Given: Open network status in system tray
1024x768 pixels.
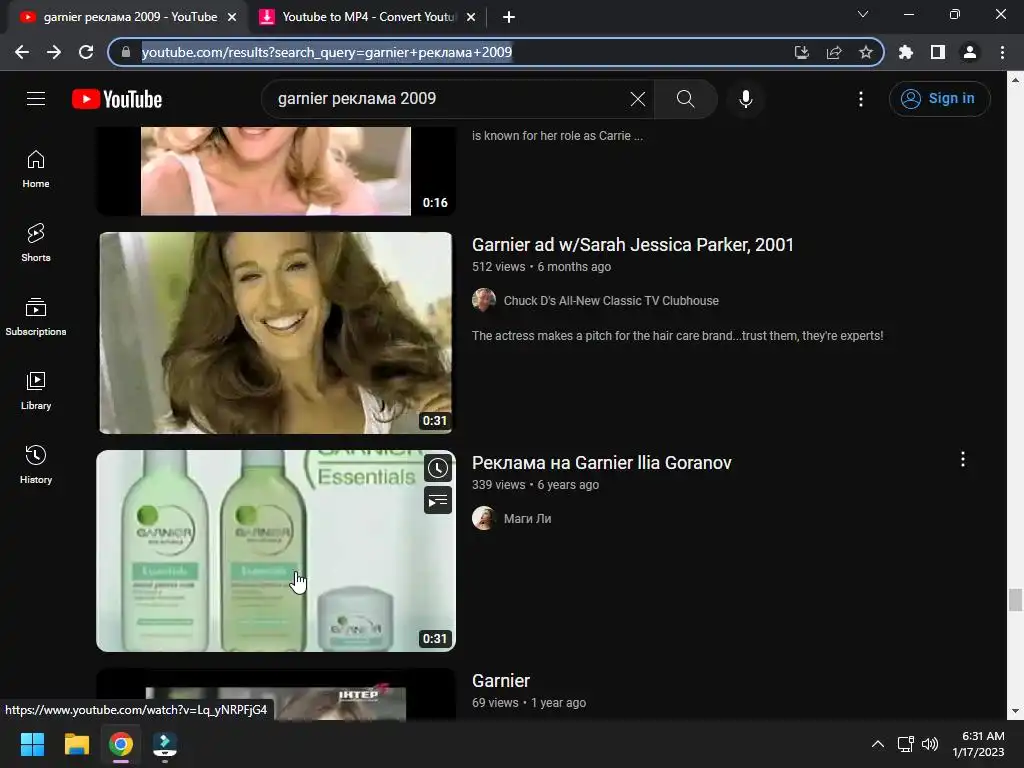Looking at the screenshot, I should pos(905,744).
